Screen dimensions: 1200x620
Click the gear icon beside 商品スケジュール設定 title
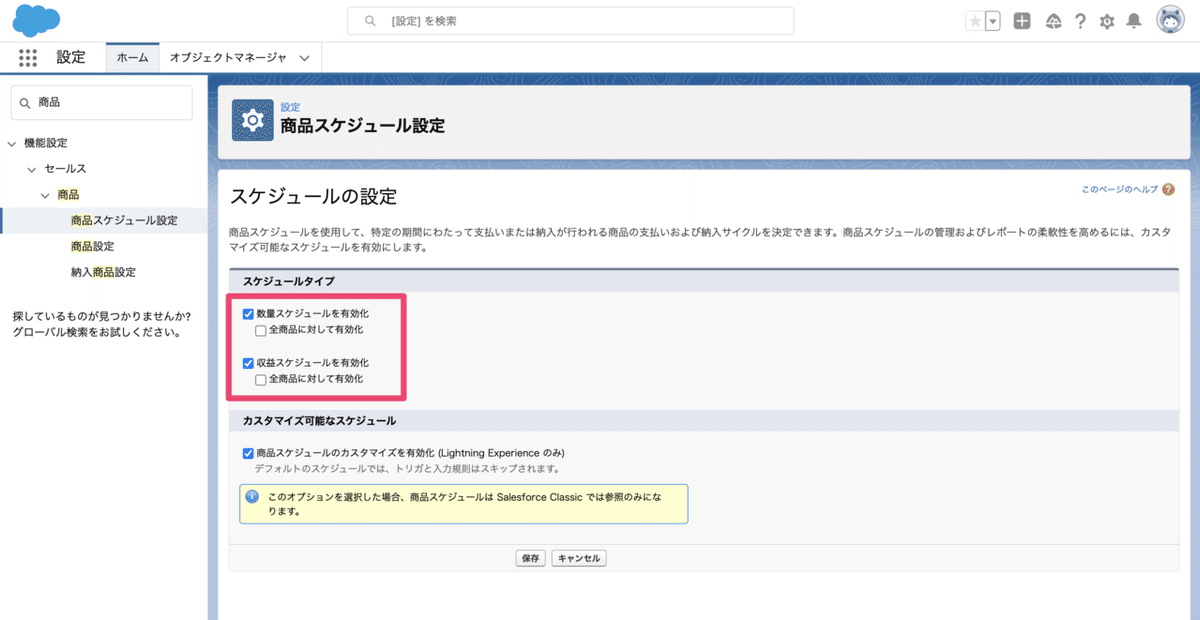(252, 120)
